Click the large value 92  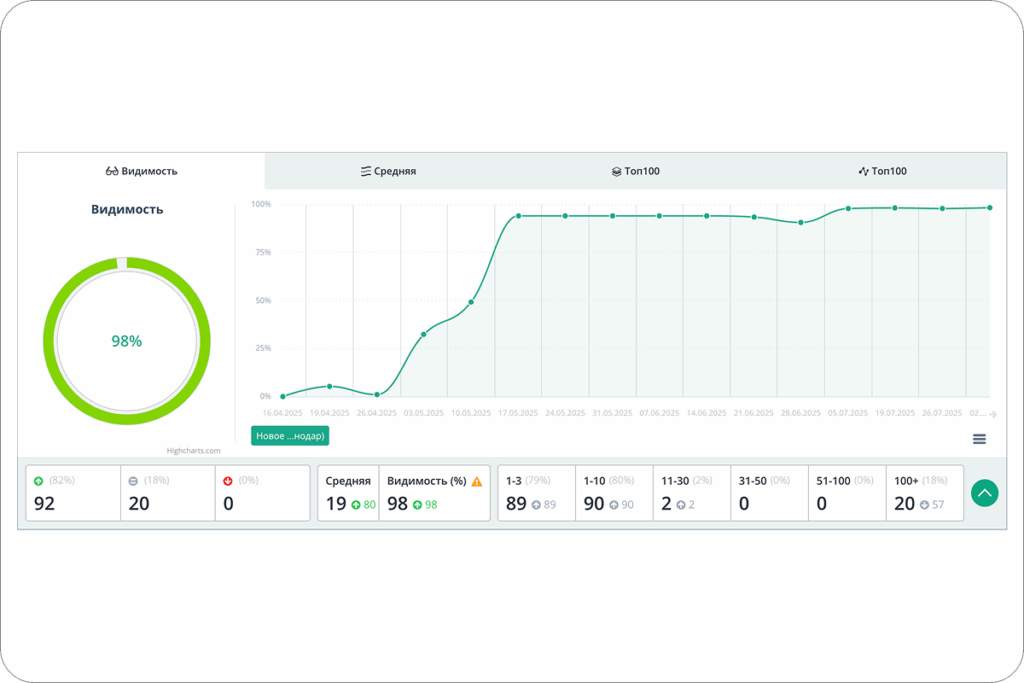coord(44,503)
